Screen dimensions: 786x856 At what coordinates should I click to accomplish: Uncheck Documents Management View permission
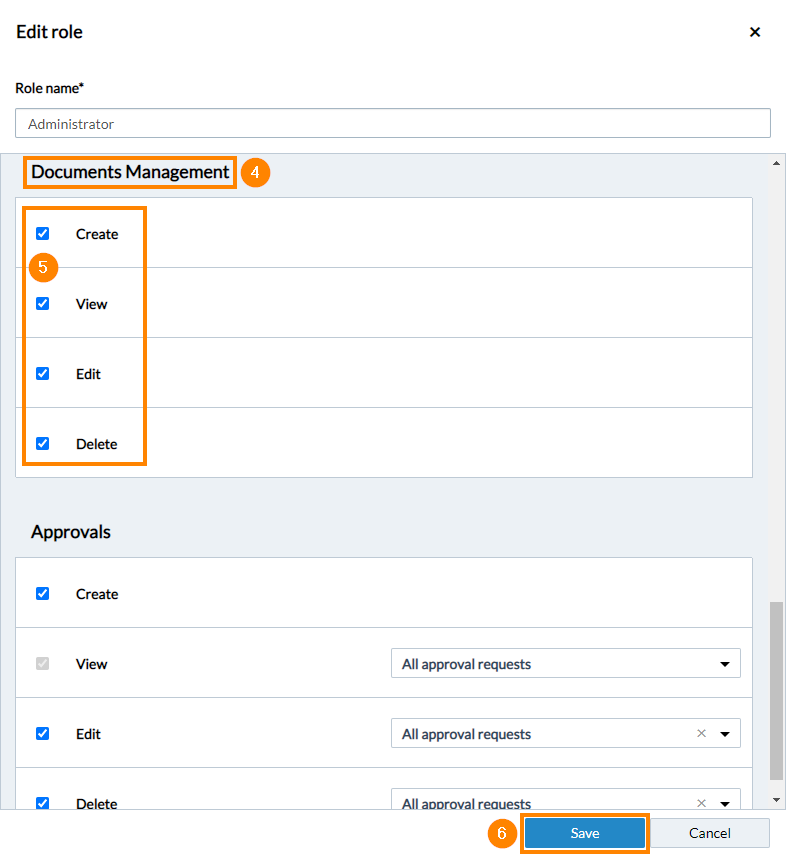[x=43, y=304]
